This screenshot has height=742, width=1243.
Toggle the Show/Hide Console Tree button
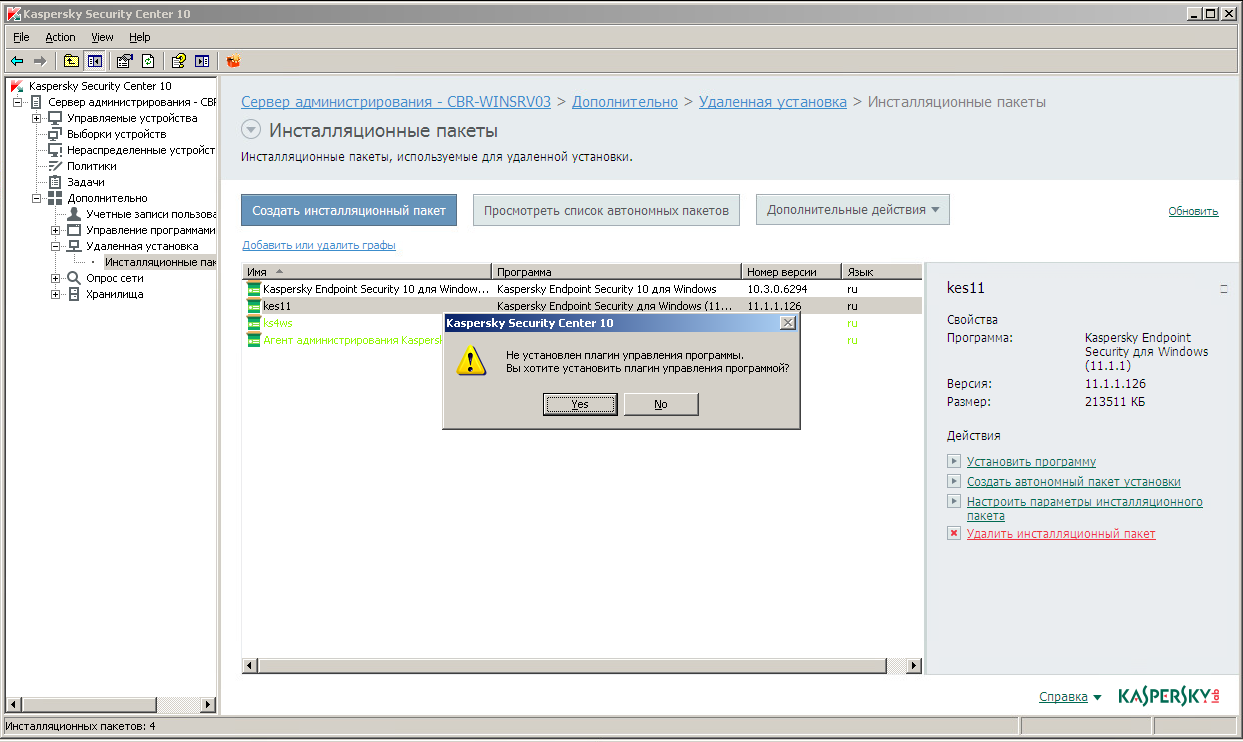[94, 61]
